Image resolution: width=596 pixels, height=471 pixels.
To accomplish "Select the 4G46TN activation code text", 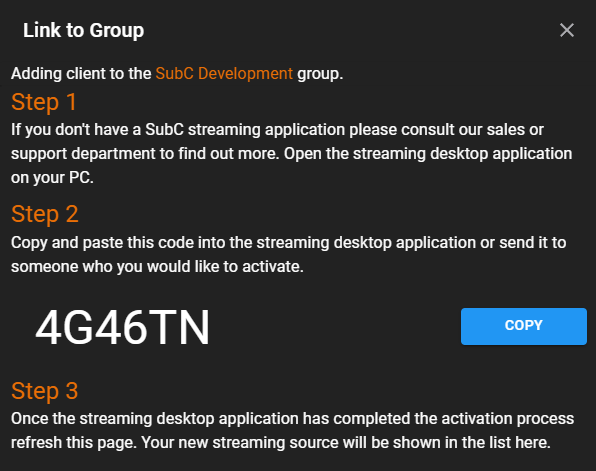I will coord(122,327).
